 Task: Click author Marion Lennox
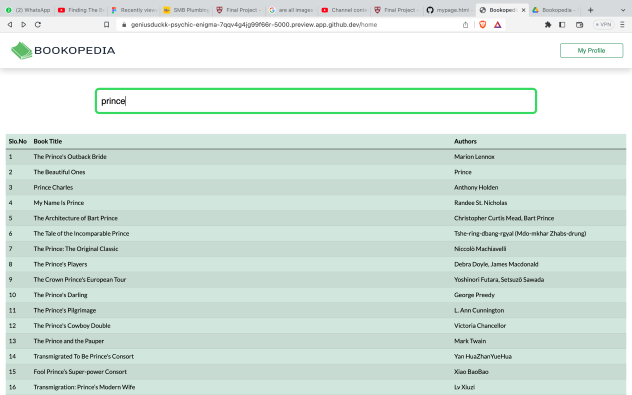tap(474, 157)
